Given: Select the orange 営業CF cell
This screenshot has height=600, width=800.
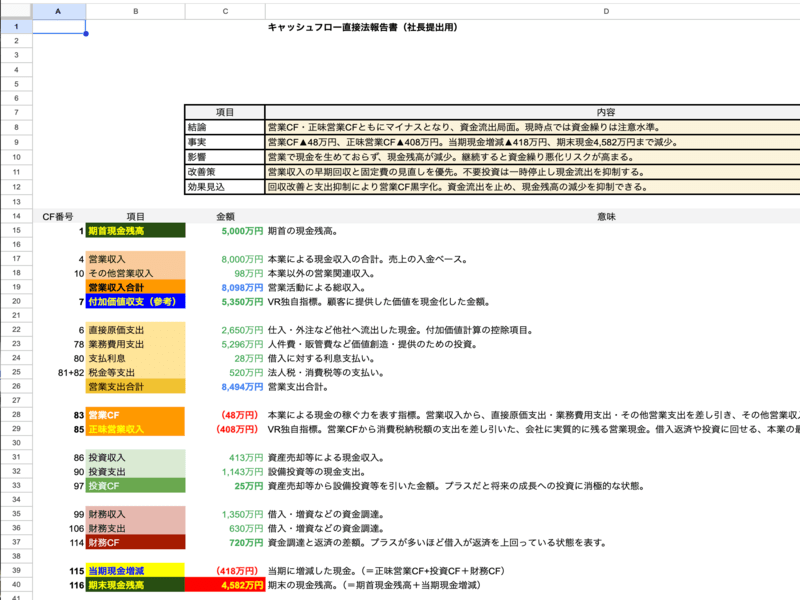Looking at the screenshot, I should point(135,415).
